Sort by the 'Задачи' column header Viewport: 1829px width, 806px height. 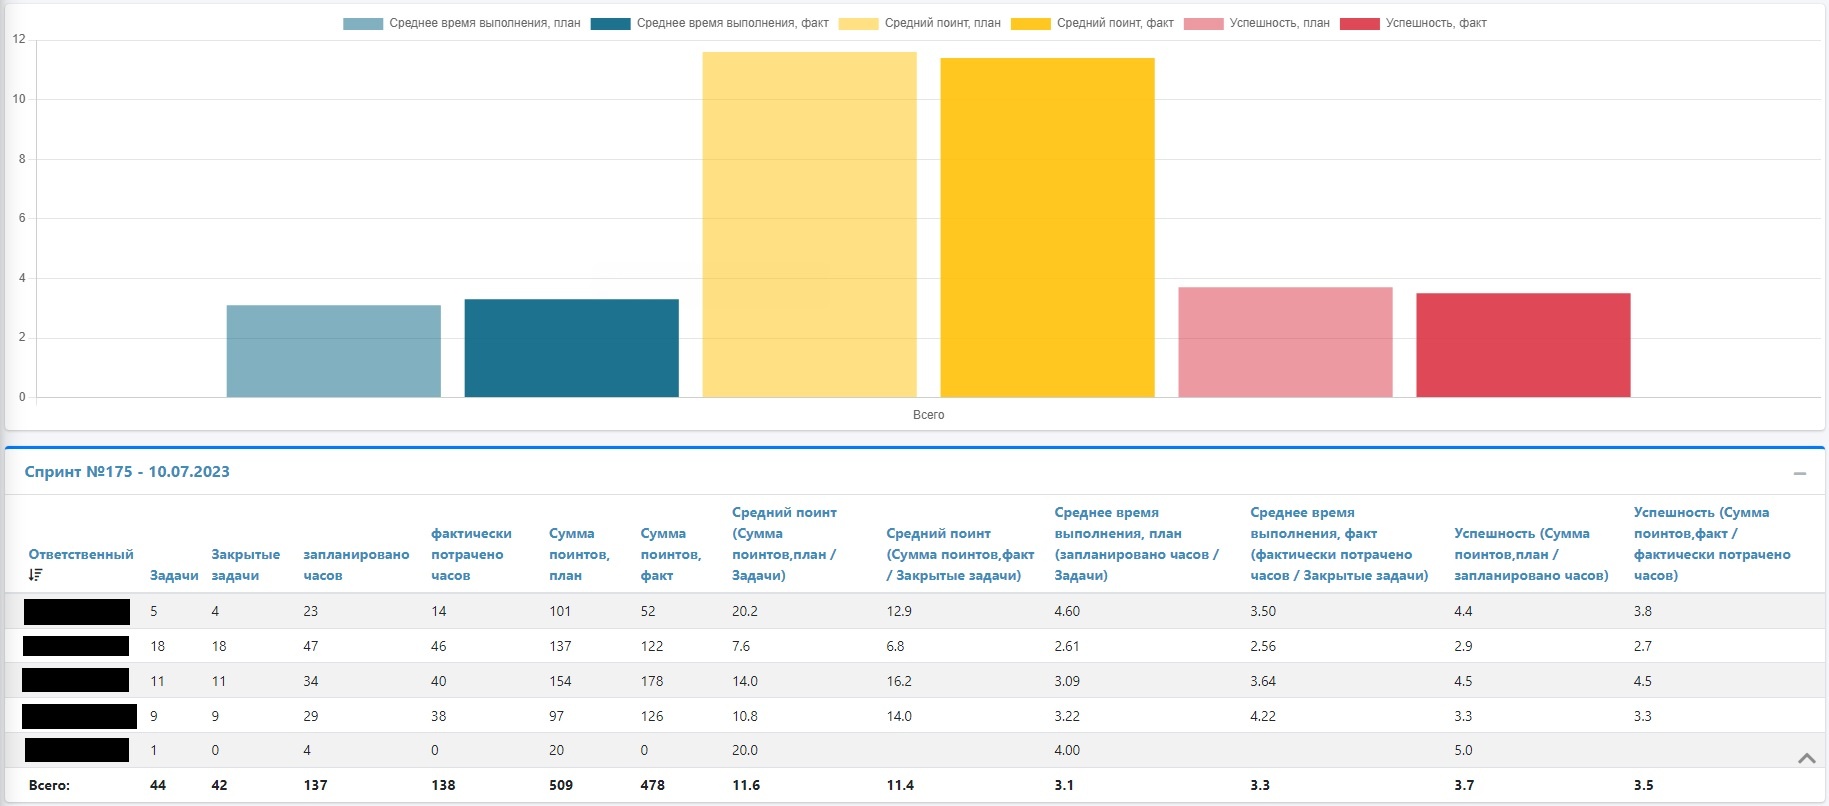174,575
